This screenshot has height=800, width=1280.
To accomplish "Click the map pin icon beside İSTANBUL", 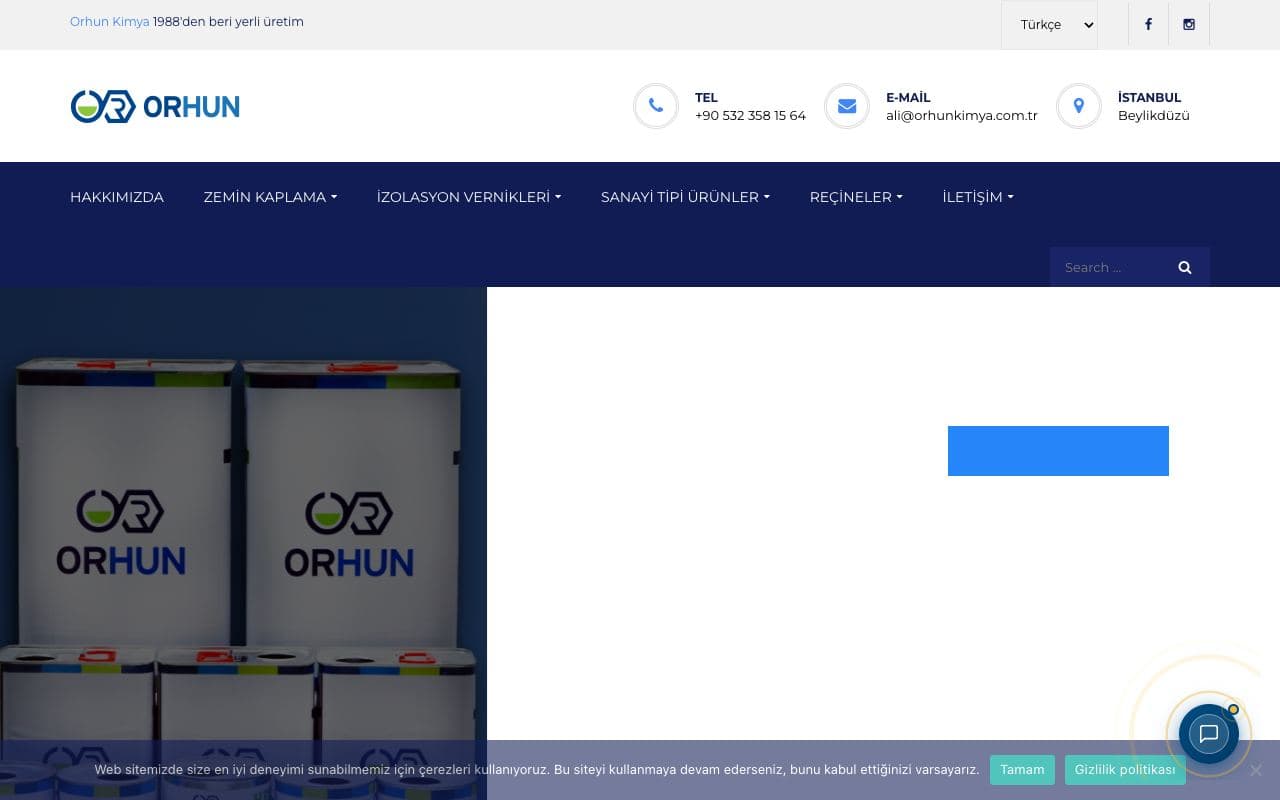I will pyautogui.click(x=1079, y=106).
